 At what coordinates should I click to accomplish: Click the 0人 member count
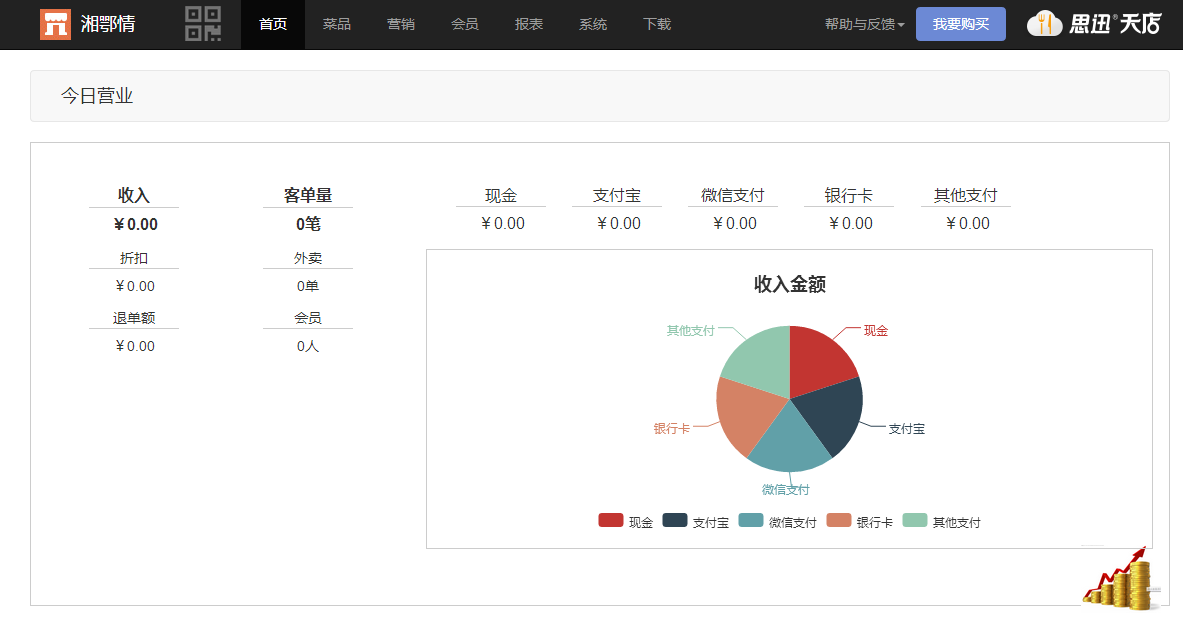tap(308, 346)
